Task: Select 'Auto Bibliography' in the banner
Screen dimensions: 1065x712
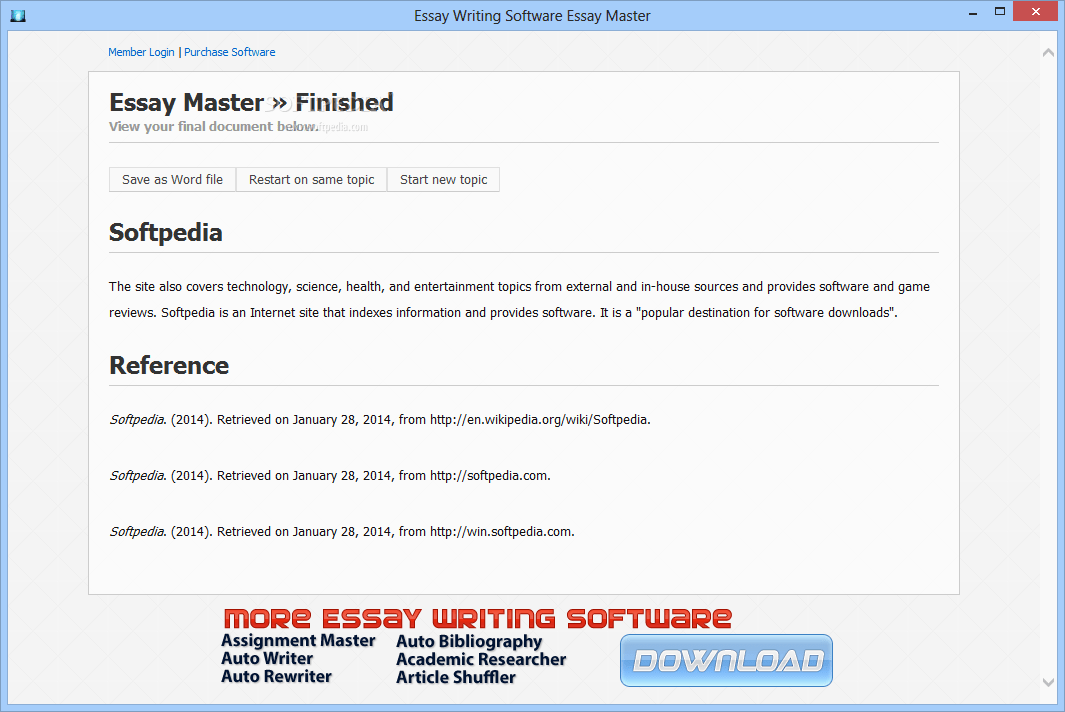Action: pos(469,640)
